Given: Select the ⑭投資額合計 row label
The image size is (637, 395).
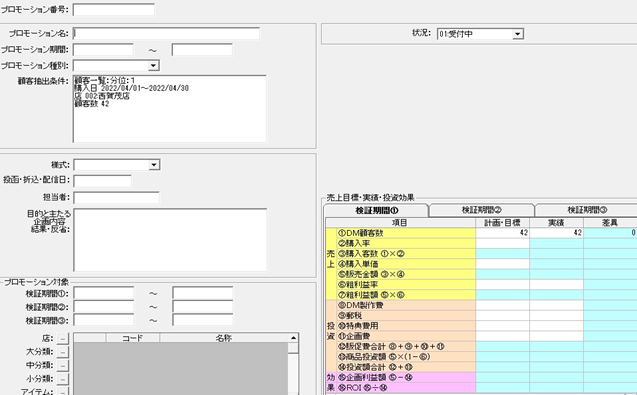Looking at the screenshot, I should 406,367.
